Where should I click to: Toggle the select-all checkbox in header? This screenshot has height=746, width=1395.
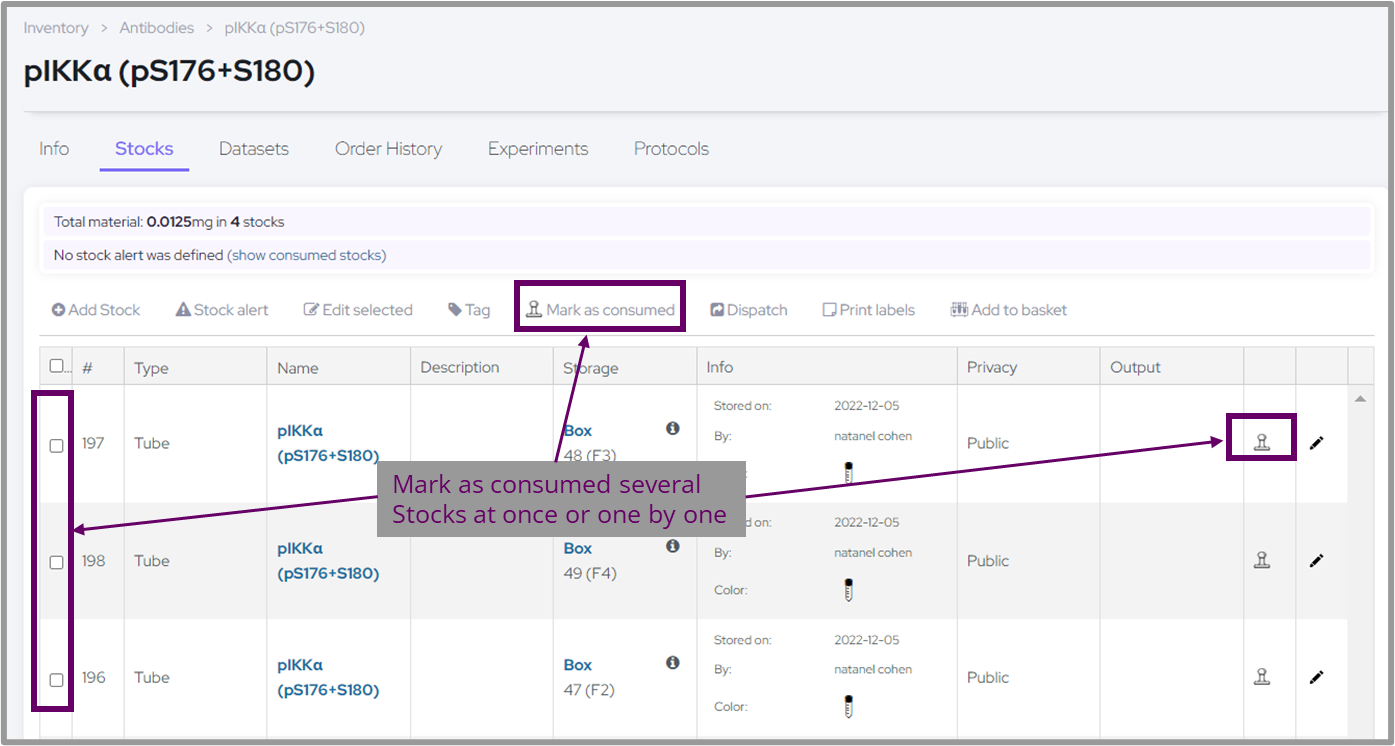pos(57,366)
